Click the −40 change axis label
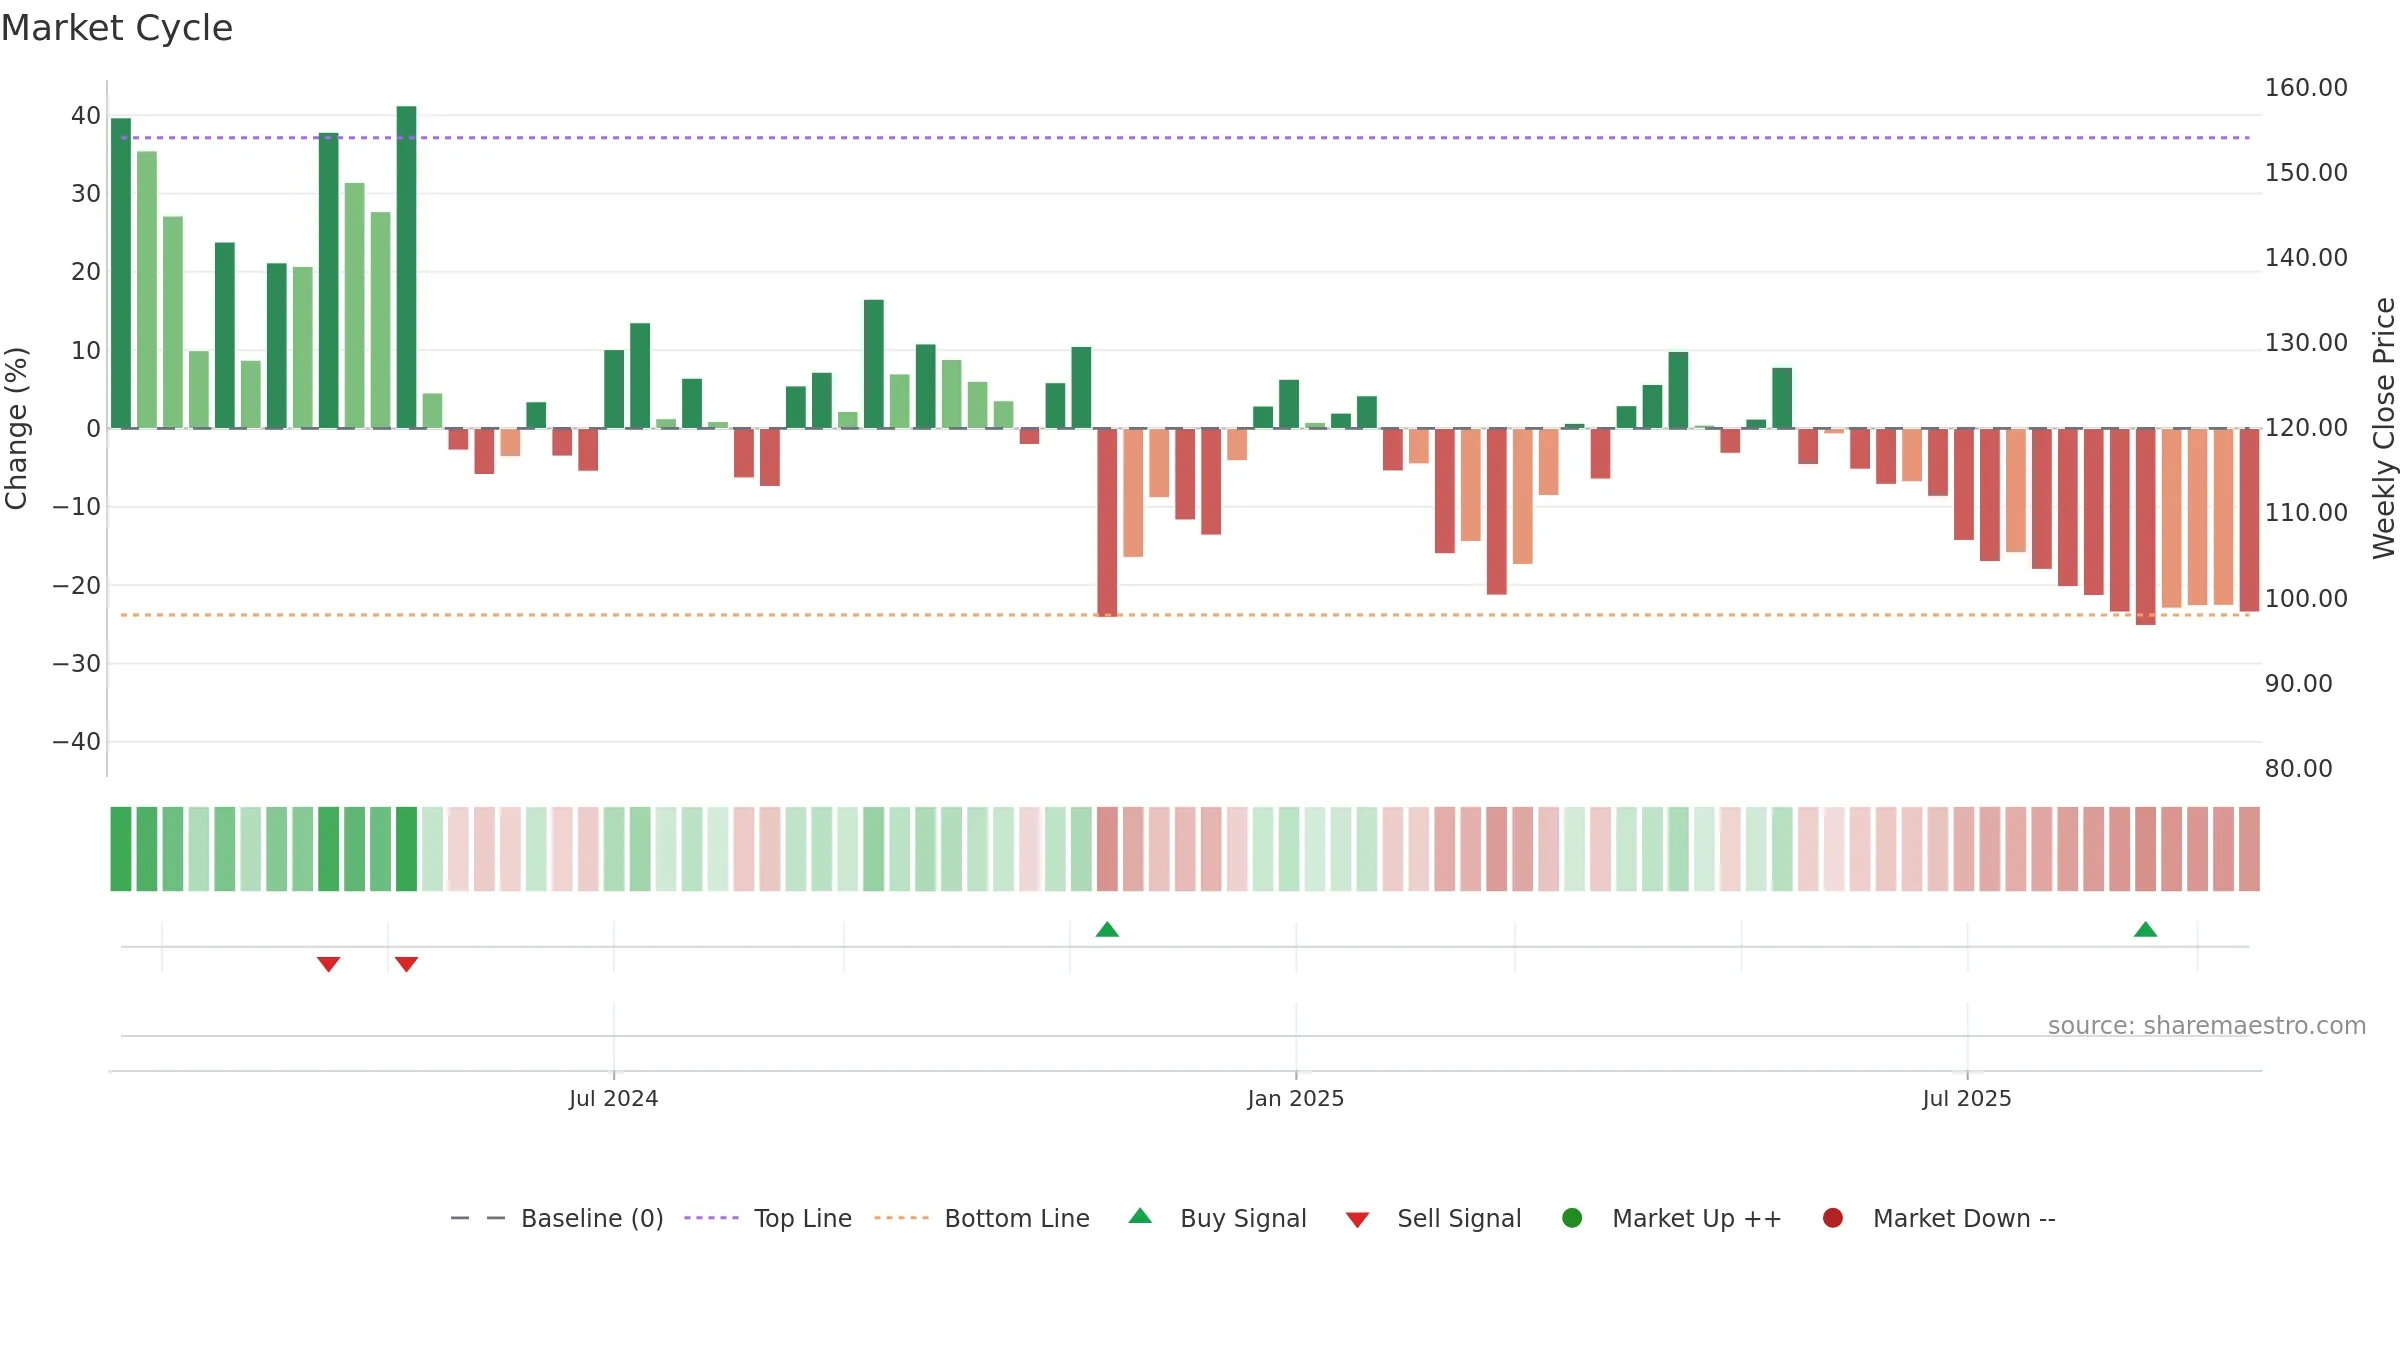This screenshot has height=1350, width=2400. pyautogui.click(x=77, y=742)
